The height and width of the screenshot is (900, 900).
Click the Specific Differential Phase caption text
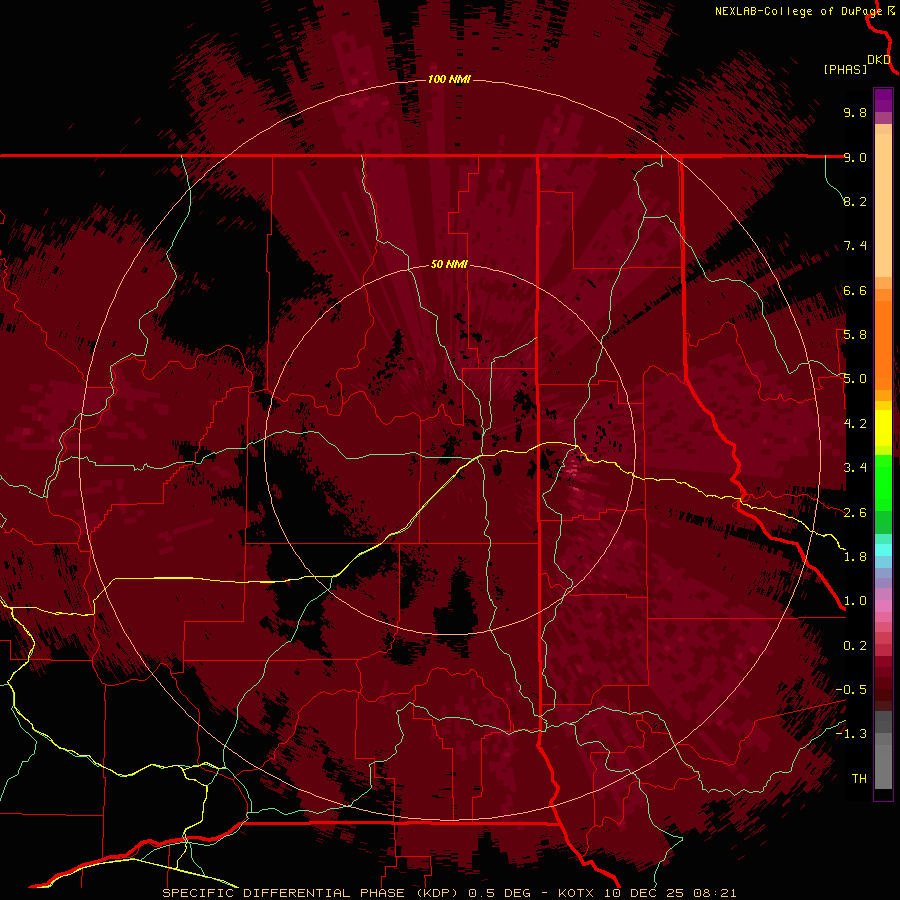click(449, 893)
